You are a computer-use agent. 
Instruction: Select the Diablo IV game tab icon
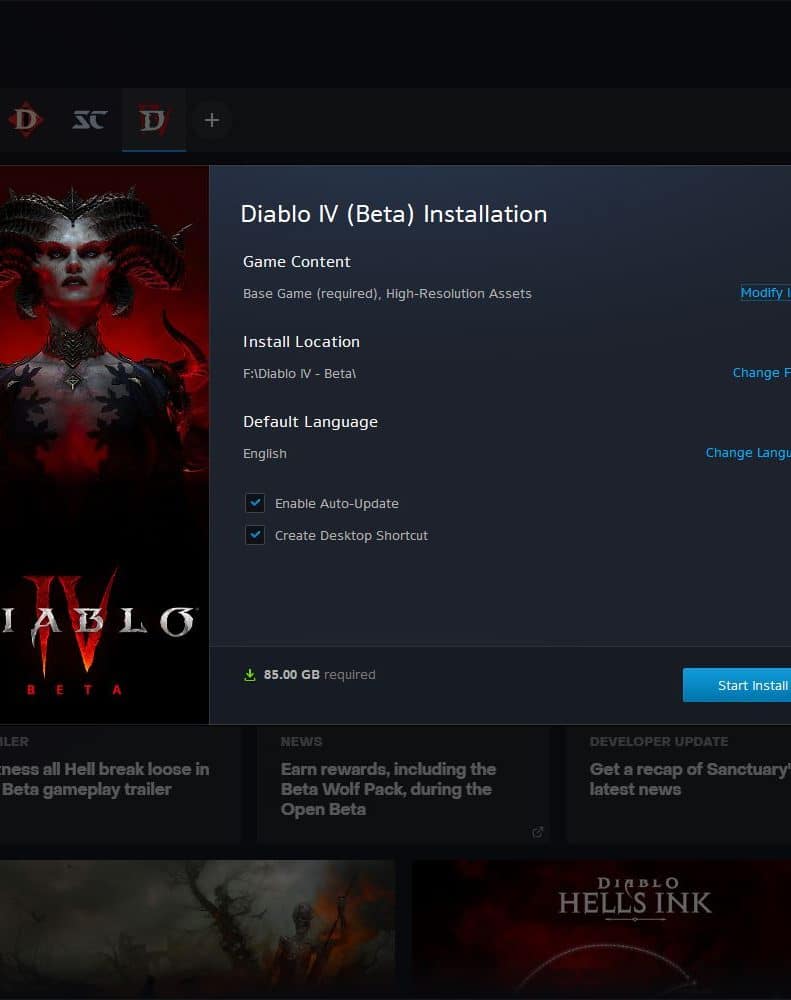pos(153,120)
